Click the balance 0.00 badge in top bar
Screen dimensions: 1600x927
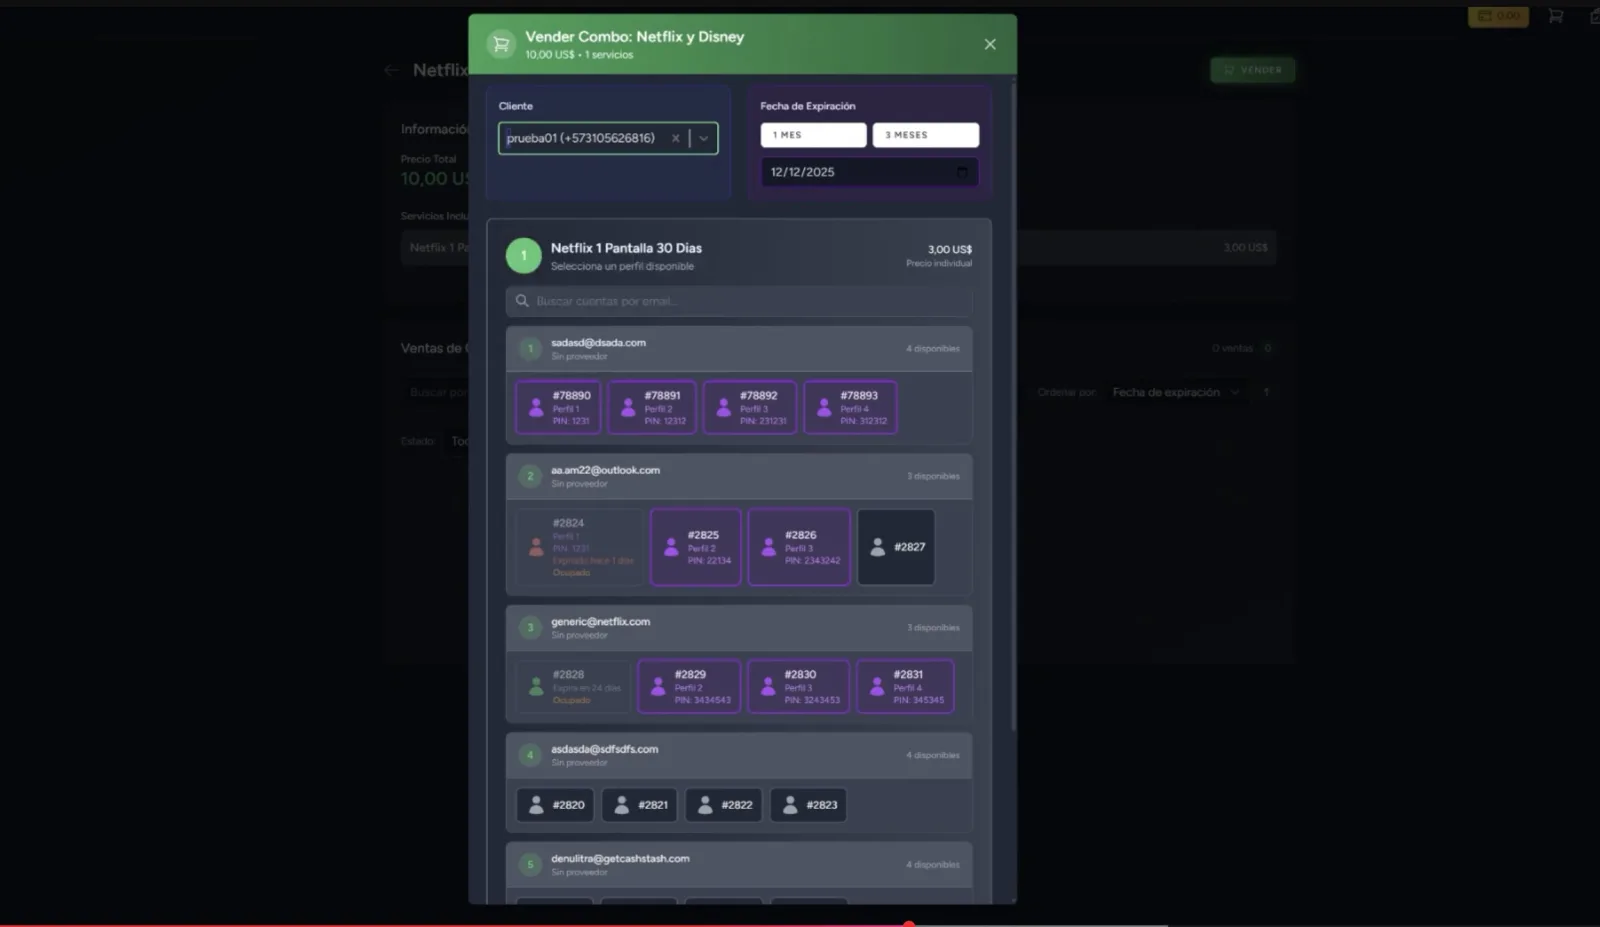point(1498,16)
